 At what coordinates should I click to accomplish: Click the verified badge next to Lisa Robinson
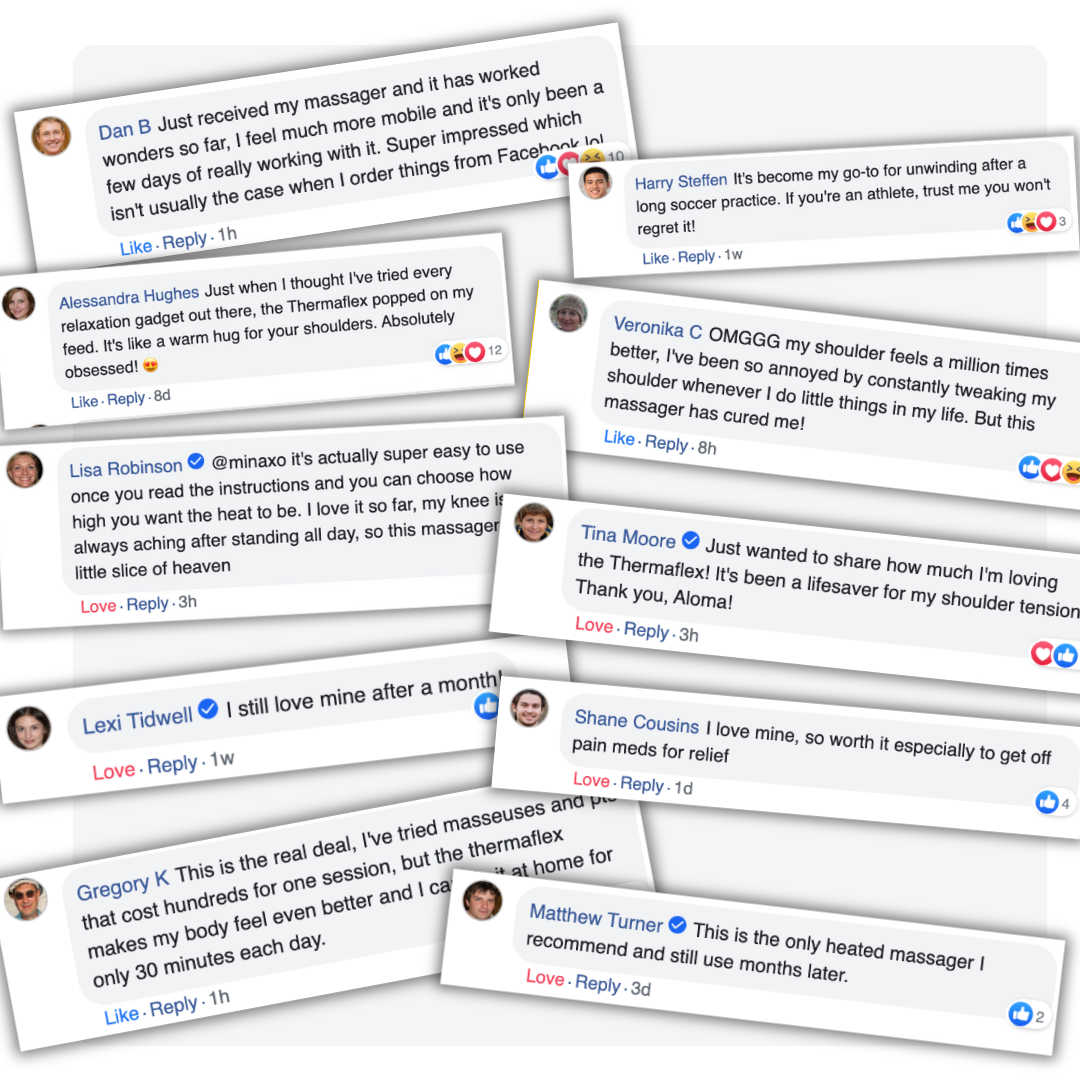(x=196, y=461)
